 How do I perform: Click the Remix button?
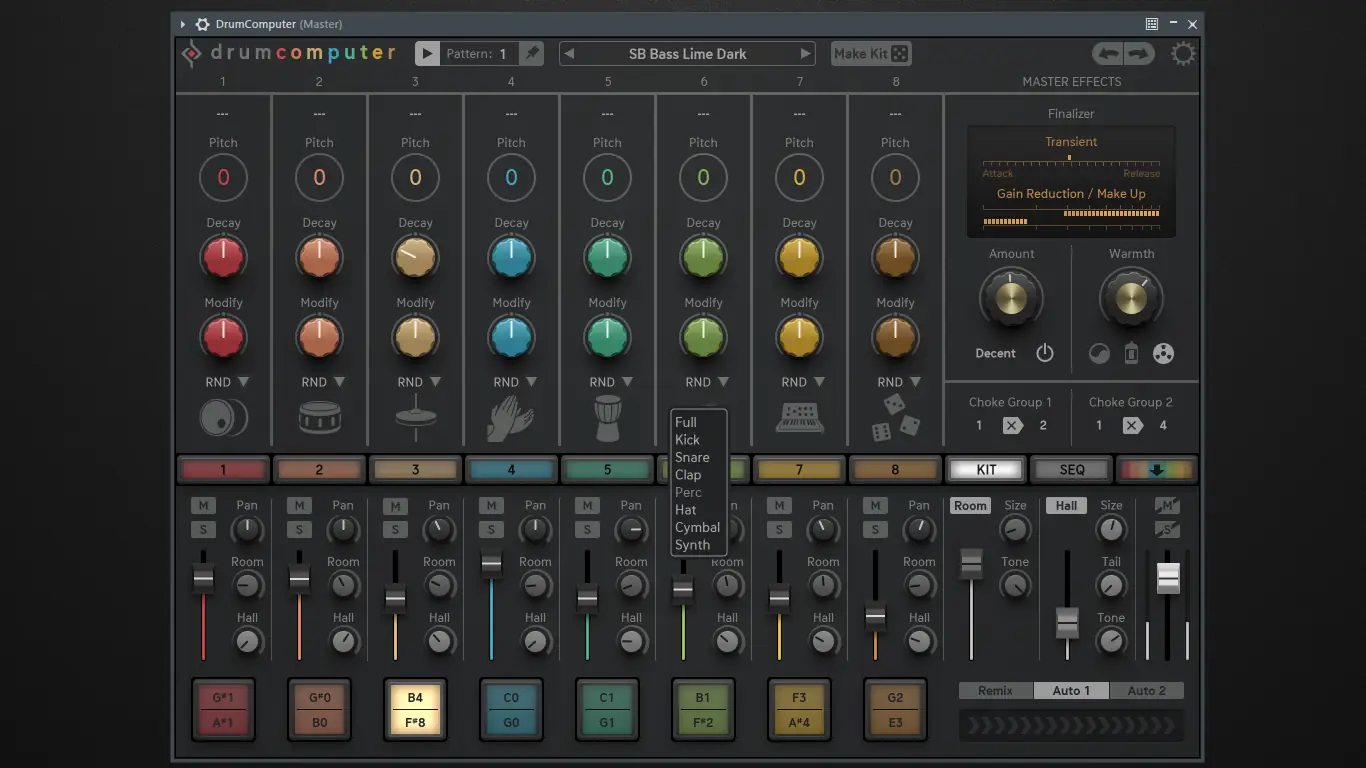(x=995, y=690)
